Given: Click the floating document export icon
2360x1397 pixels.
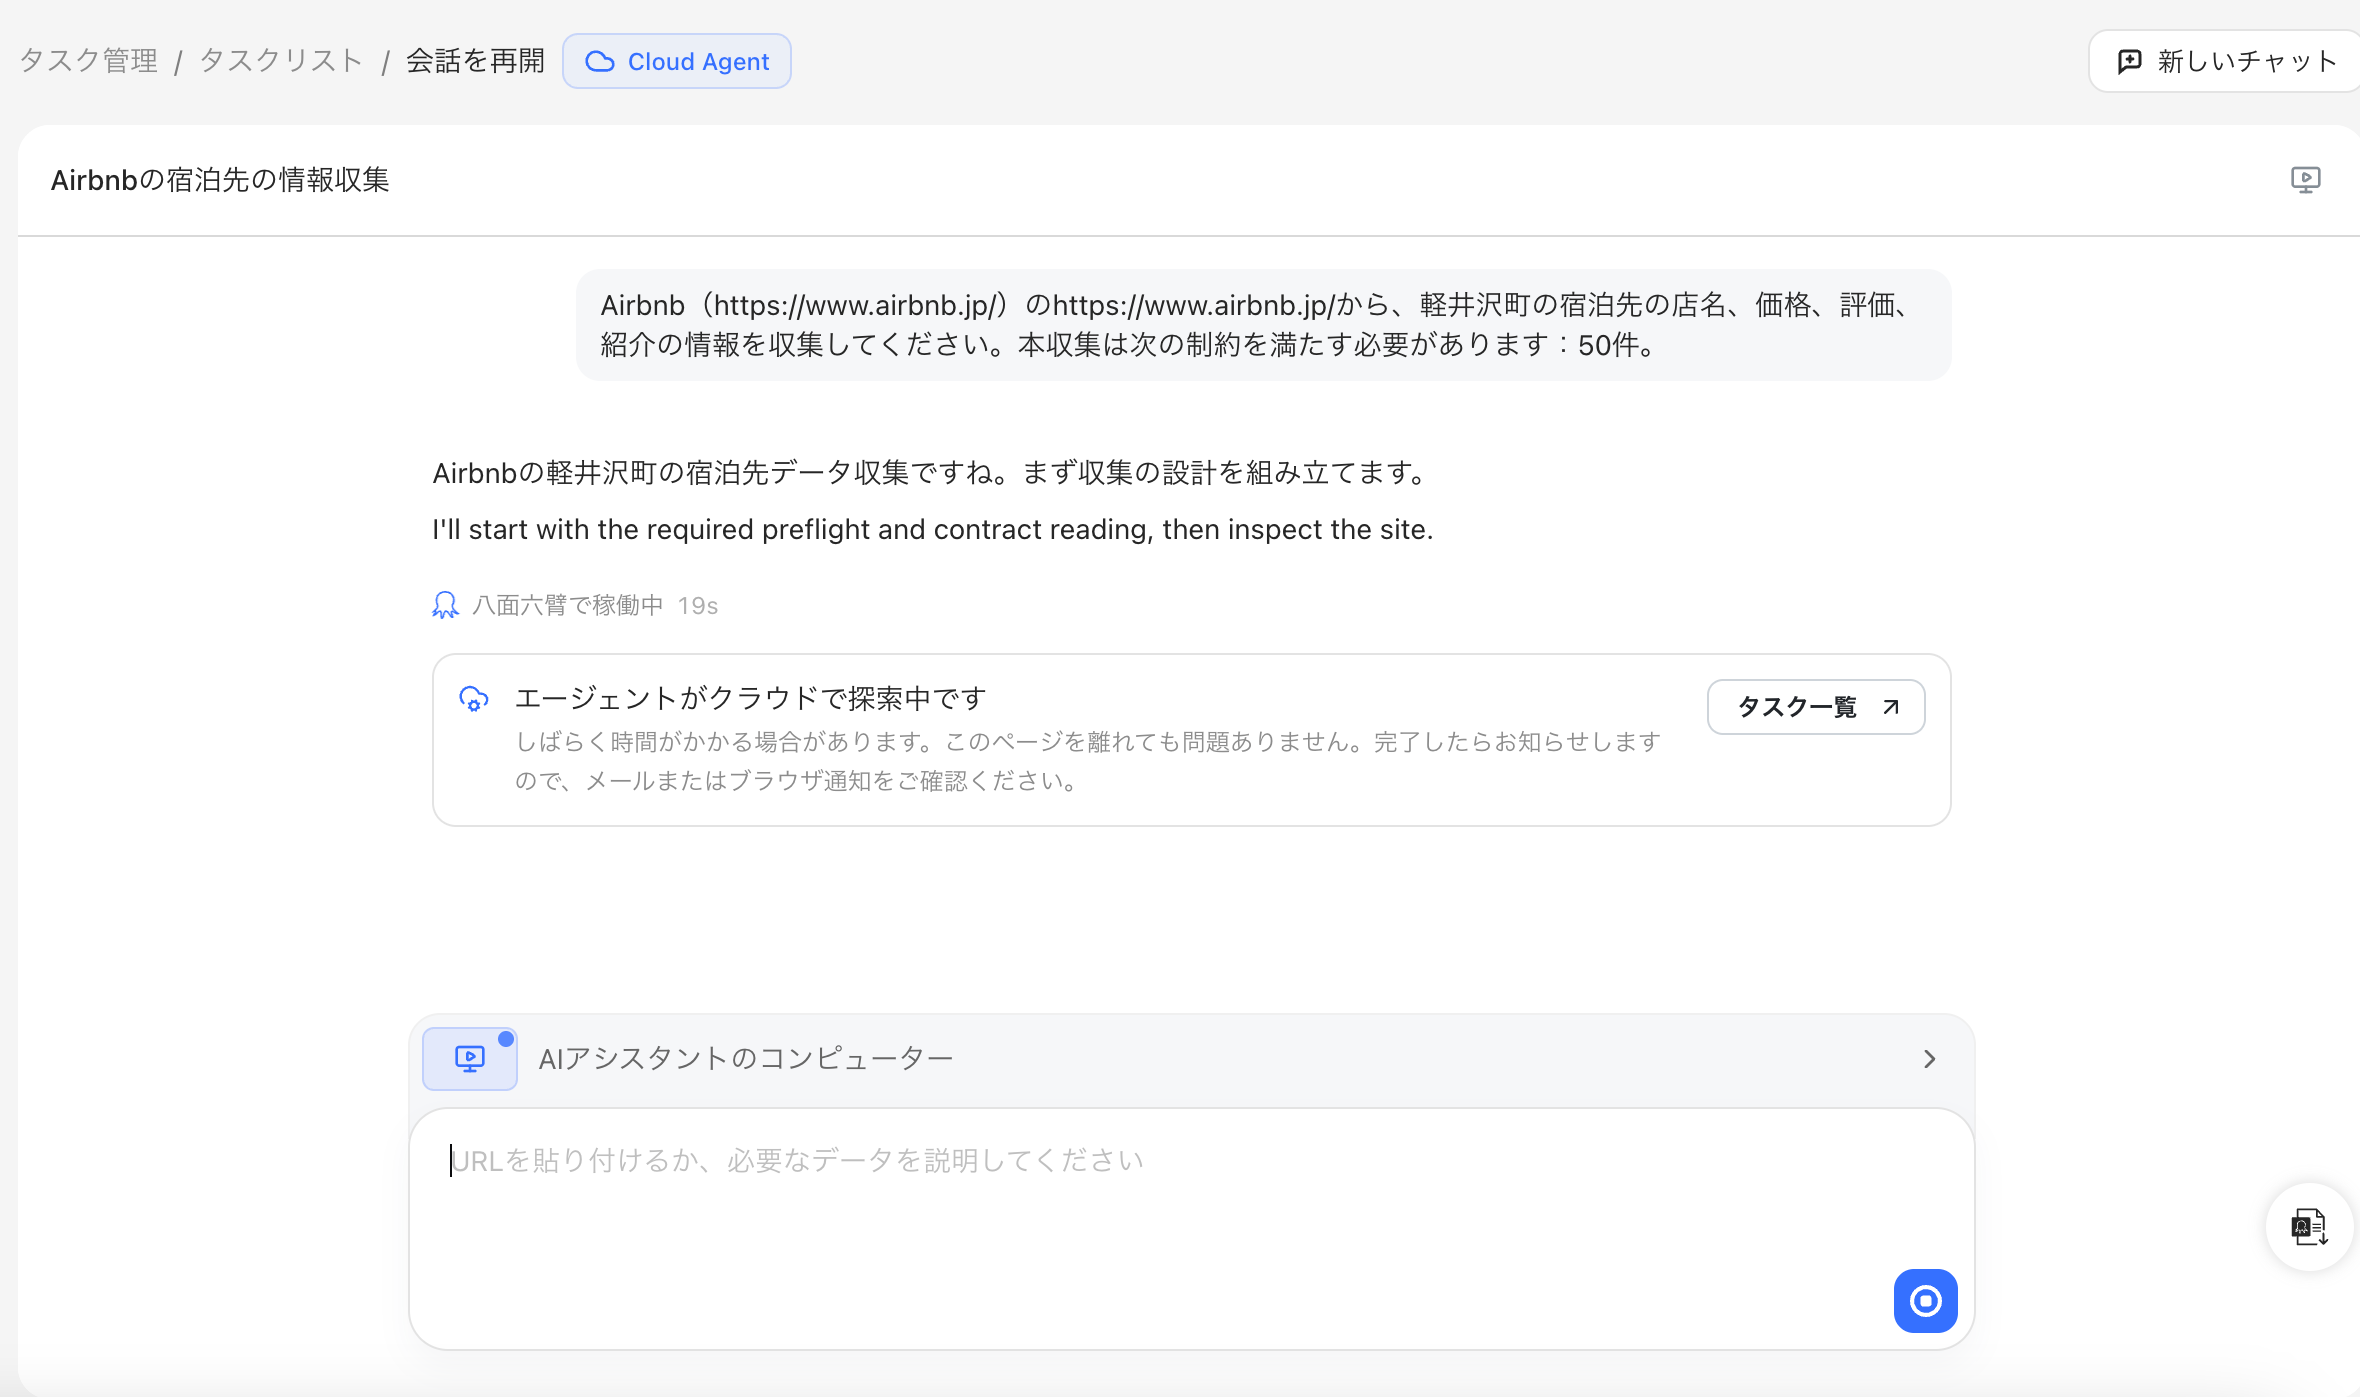Looking at the screenshot, I should point(2309,1227).
